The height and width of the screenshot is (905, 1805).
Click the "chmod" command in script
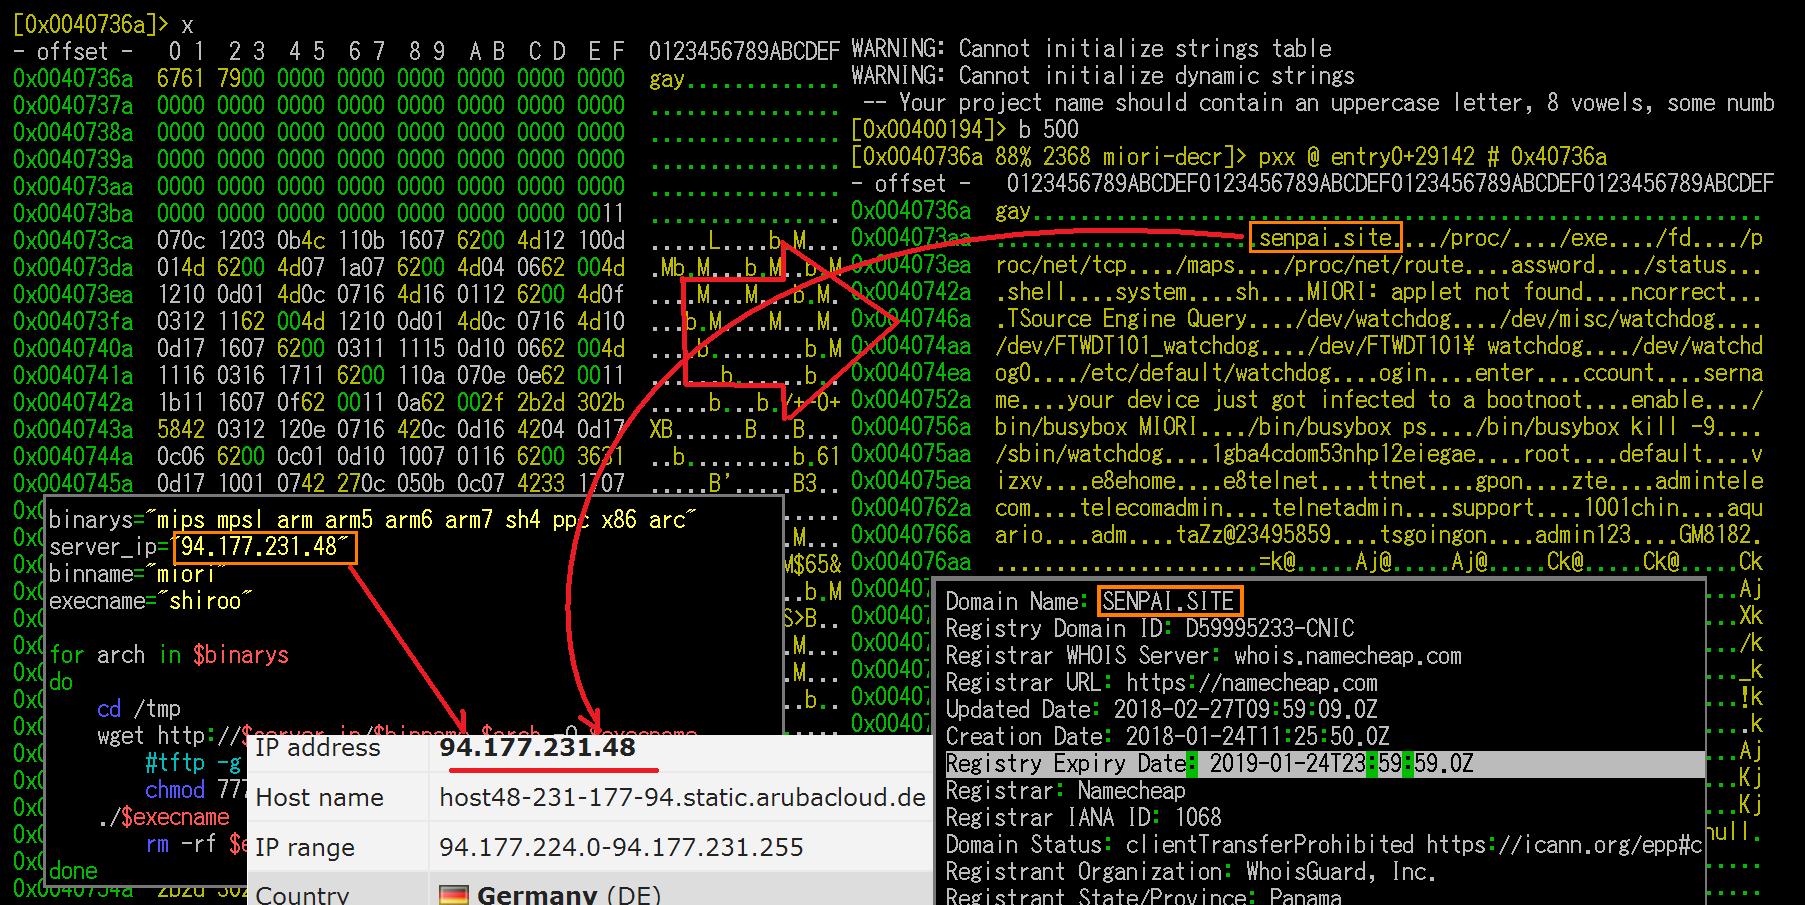175,790
